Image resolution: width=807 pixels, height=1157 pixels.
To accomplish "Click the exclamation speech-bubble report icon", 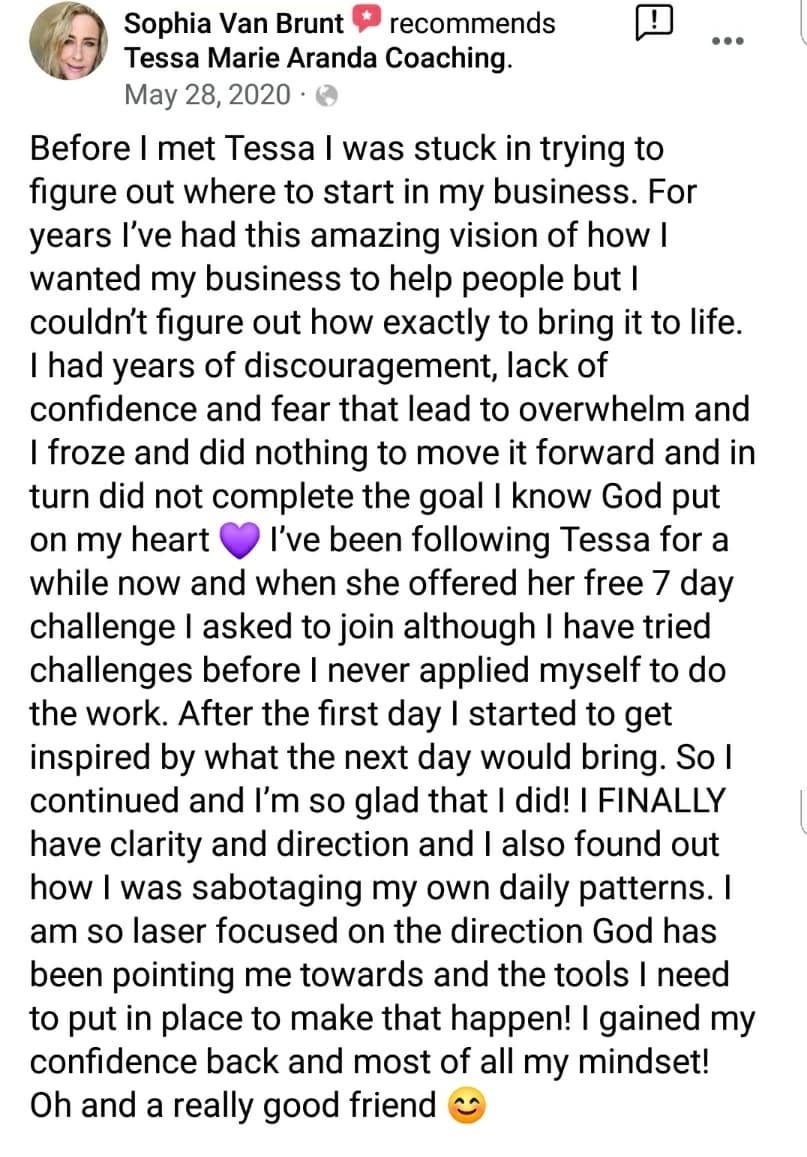I will point(653,24).
